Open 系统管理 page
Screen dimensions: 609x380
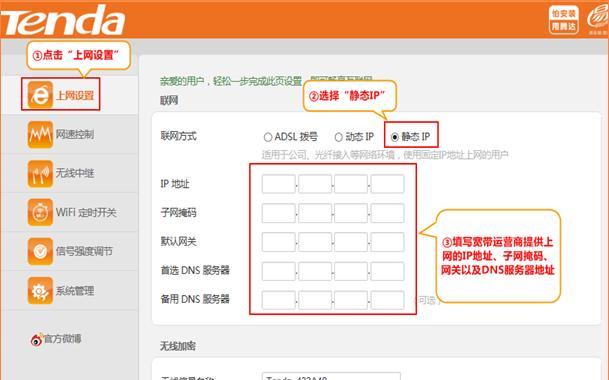tap(75, 291)
